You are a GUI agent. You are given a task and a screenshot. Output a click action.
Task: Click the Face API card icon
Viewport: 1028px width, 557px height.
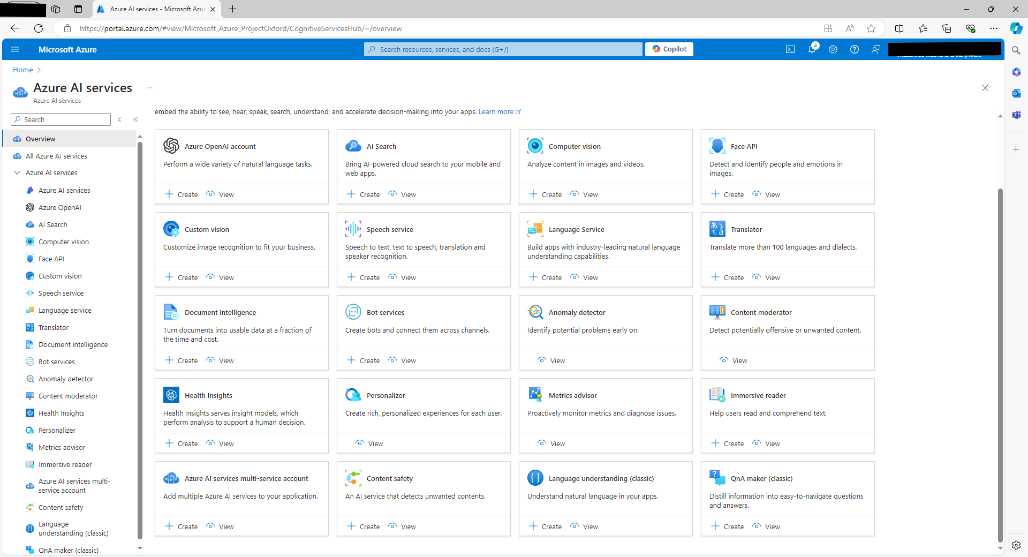pos(717,145)
